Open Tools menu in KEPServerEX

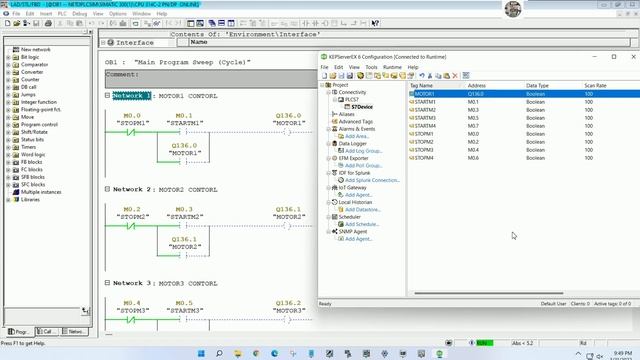371,67
